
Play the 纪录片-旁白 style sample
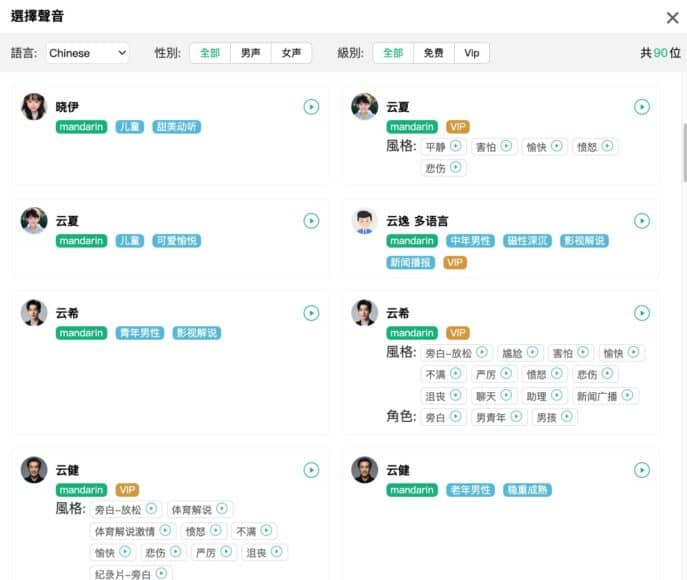pos(160,574)
